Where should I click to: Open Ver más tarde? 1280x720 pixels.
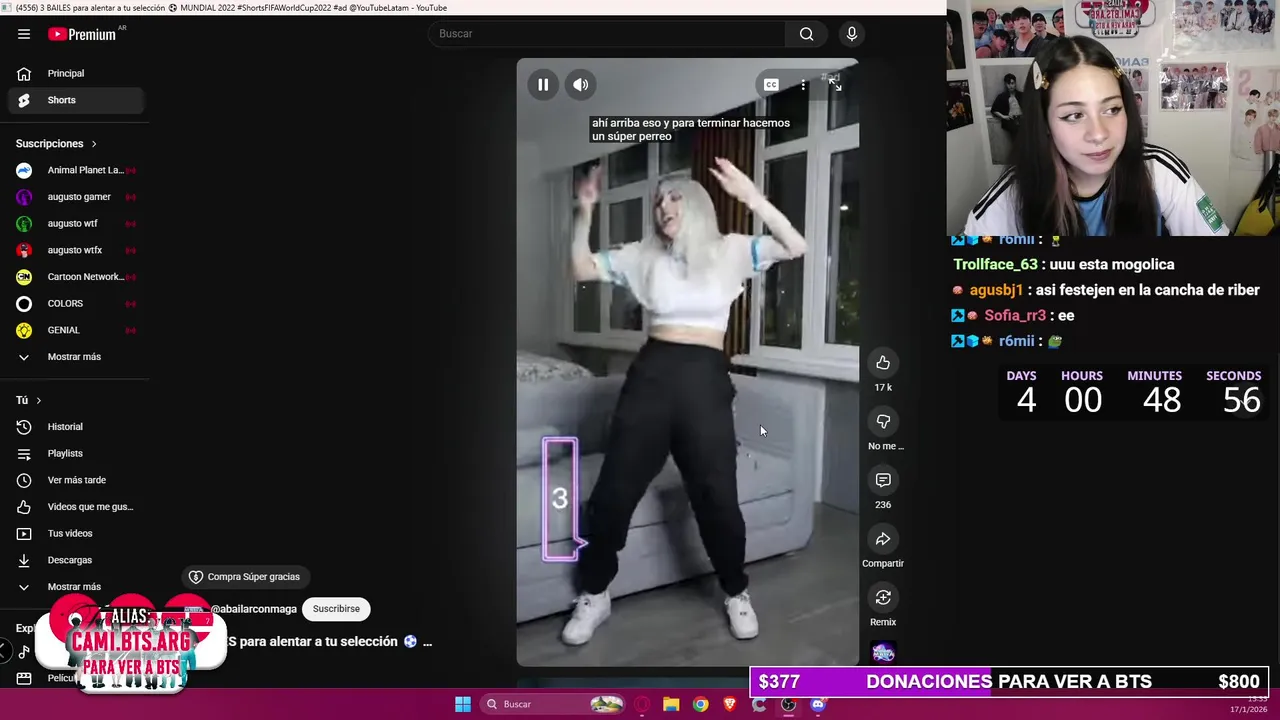coord(76,480)
